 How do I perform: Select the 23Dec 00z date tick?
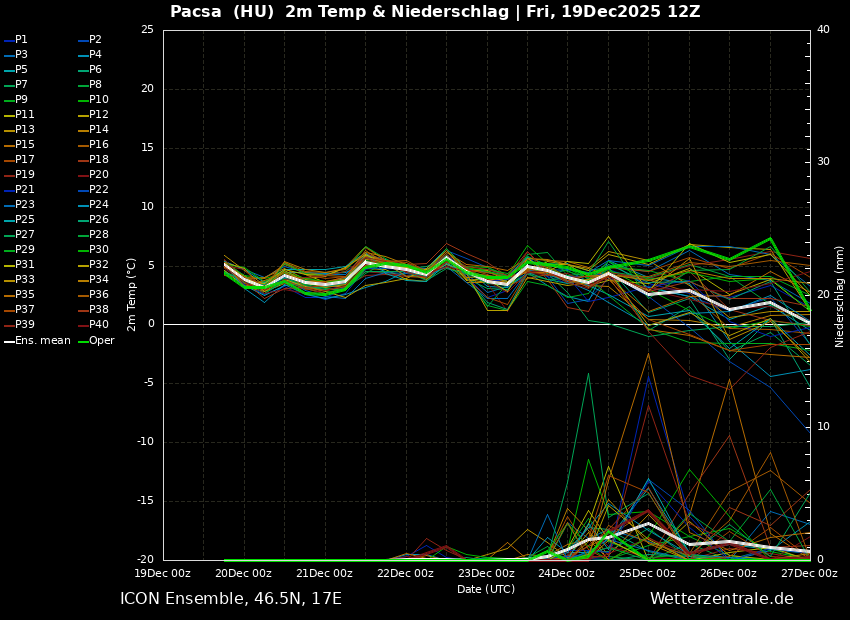tap(486, 573)
